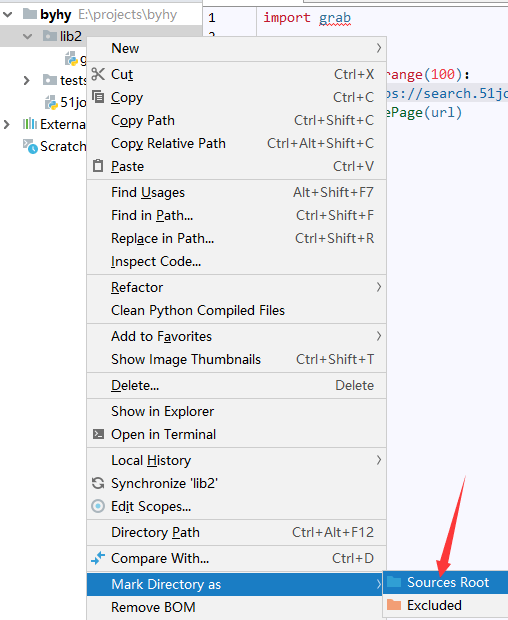Click the Paste clipboard icon
This screenshot has height=620, width=508.
98,166
